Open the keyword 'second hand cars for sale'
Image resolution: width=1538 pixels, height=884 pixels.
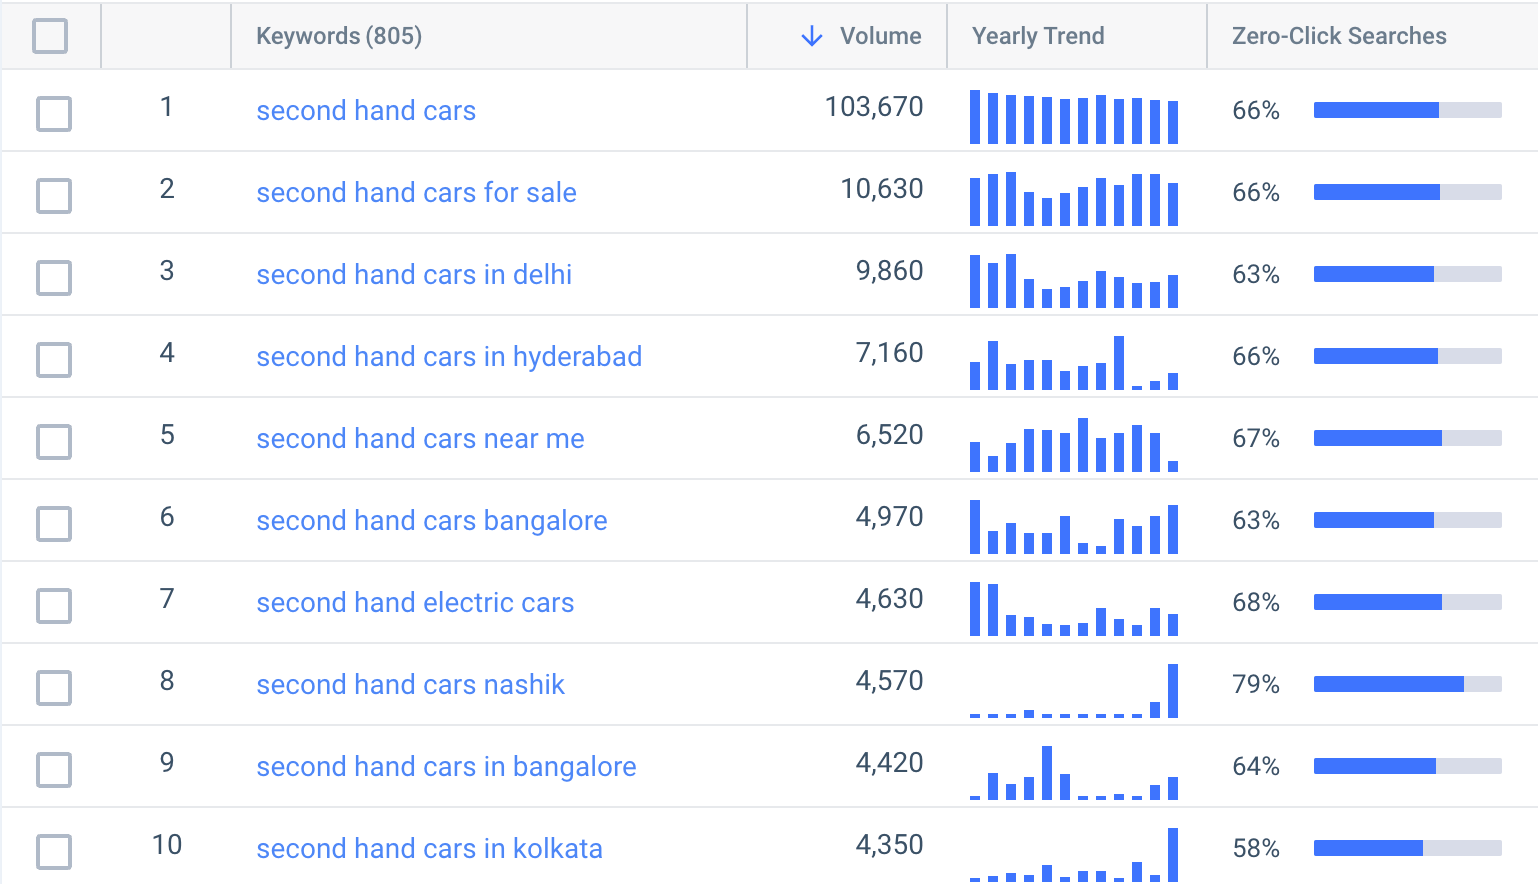click(416, 192)
